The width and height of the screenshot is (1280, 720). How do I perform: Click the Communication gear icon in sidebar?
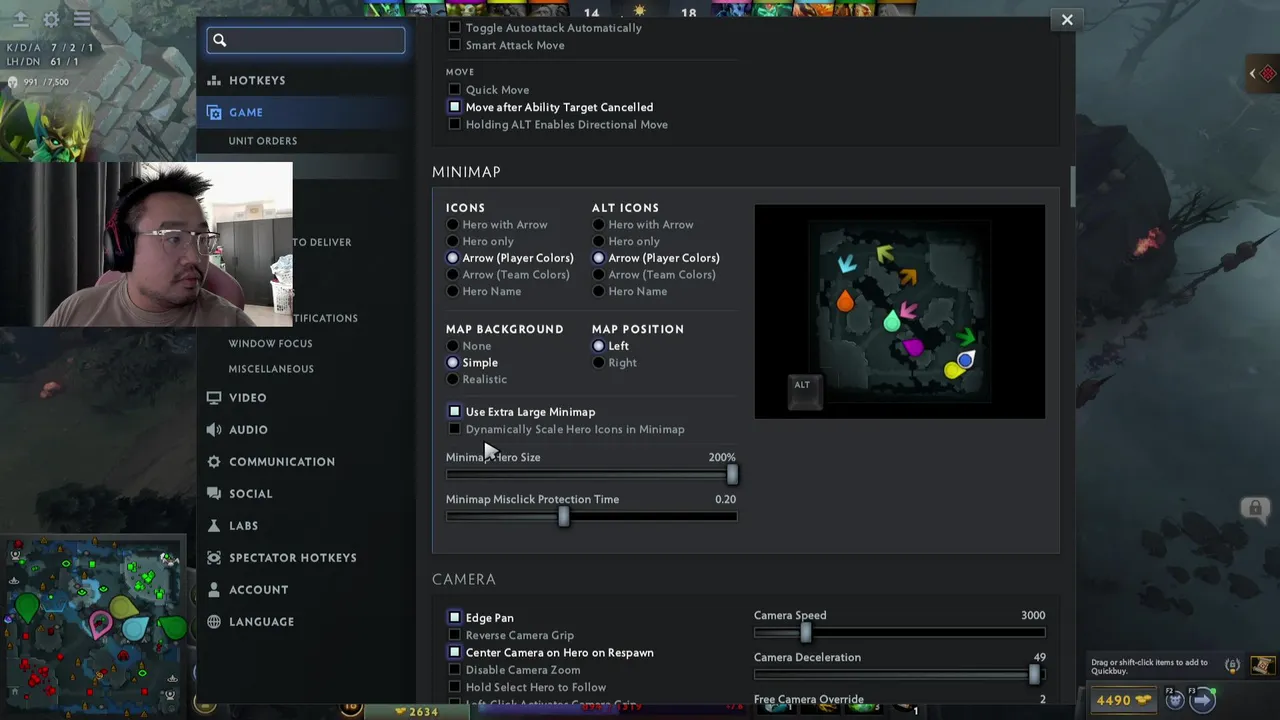[214, 461]
